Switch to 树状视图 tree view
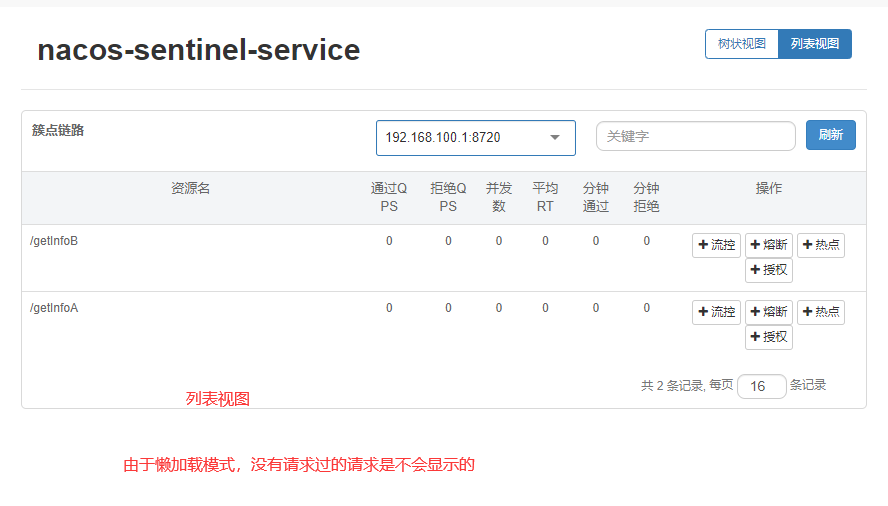Image resolution: width=888 pixels, height=506 pixels. tap(742, 44)
